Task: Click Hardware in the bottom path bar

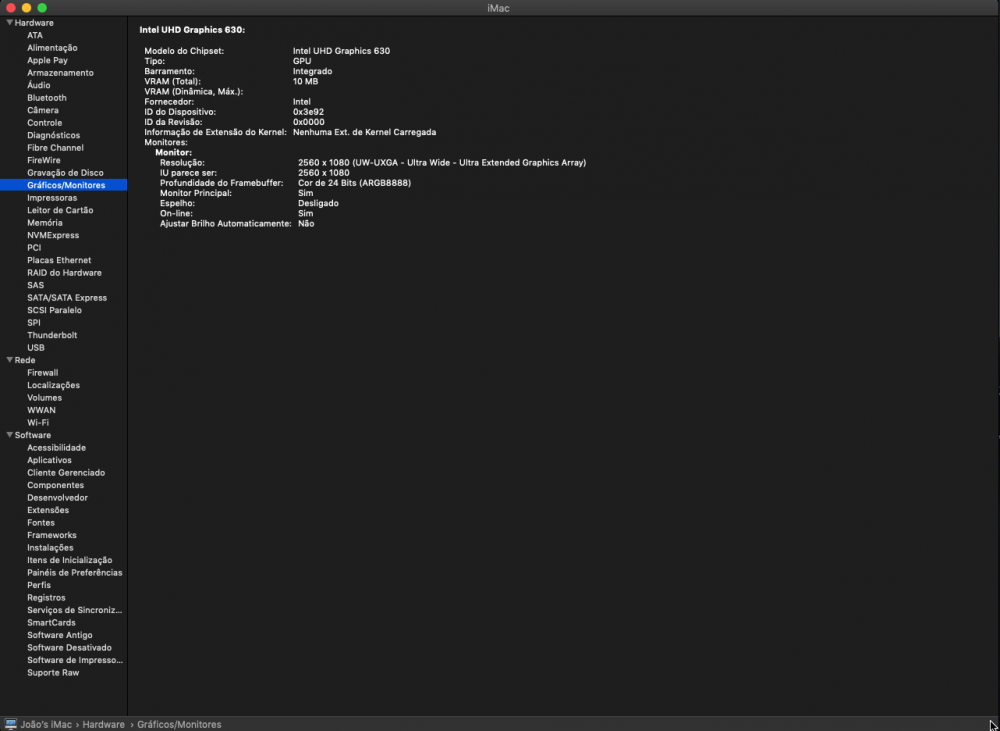Action: tap(103, 725)
